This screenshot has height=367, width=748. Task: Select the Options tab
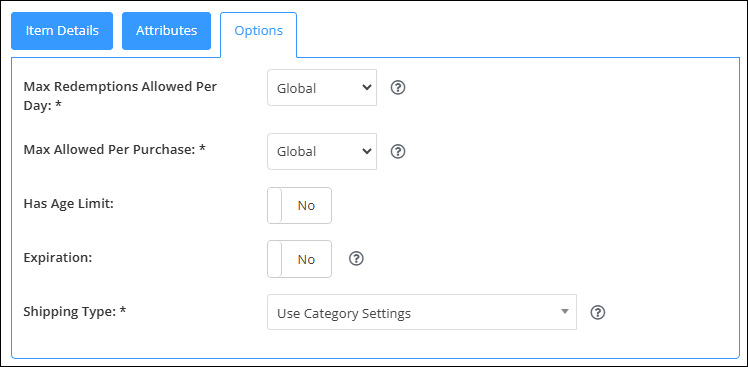(x=259, y=31)
